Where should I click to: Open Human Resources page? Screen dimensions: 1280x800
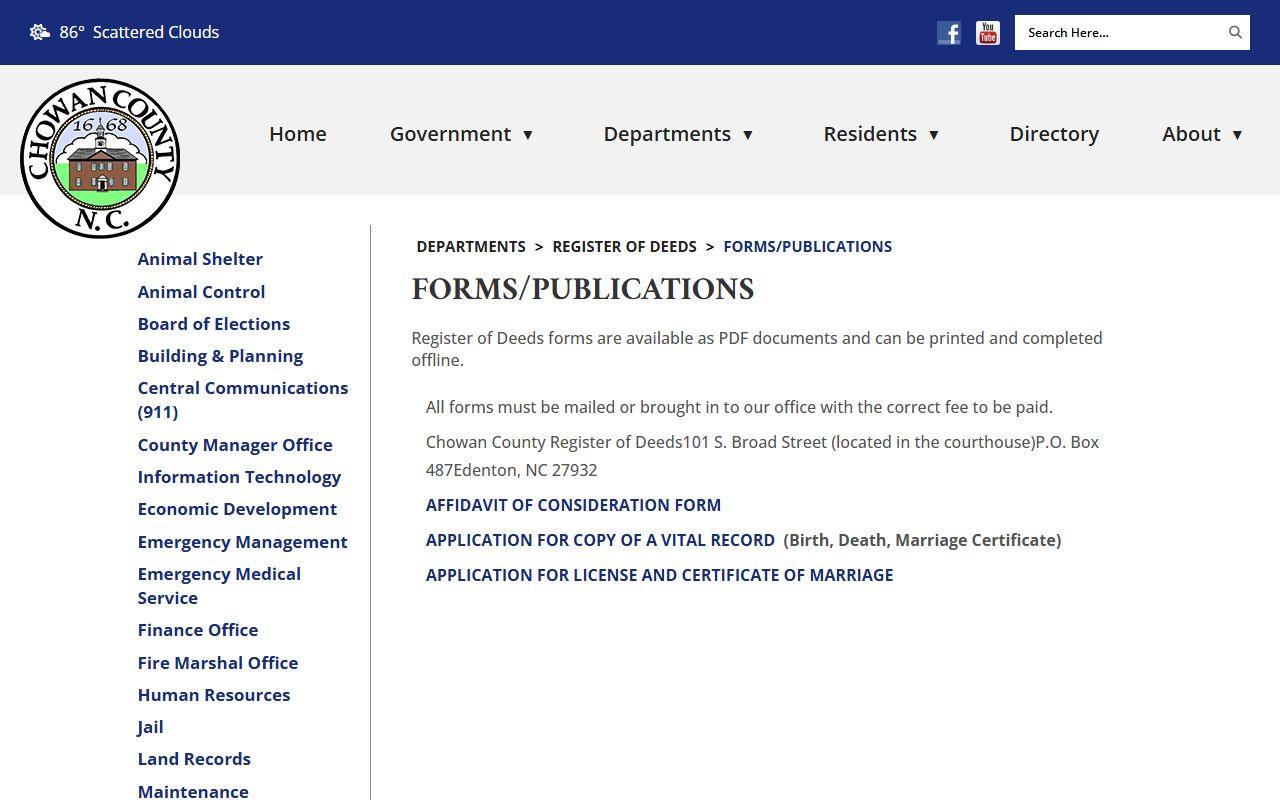coord(214,695)
